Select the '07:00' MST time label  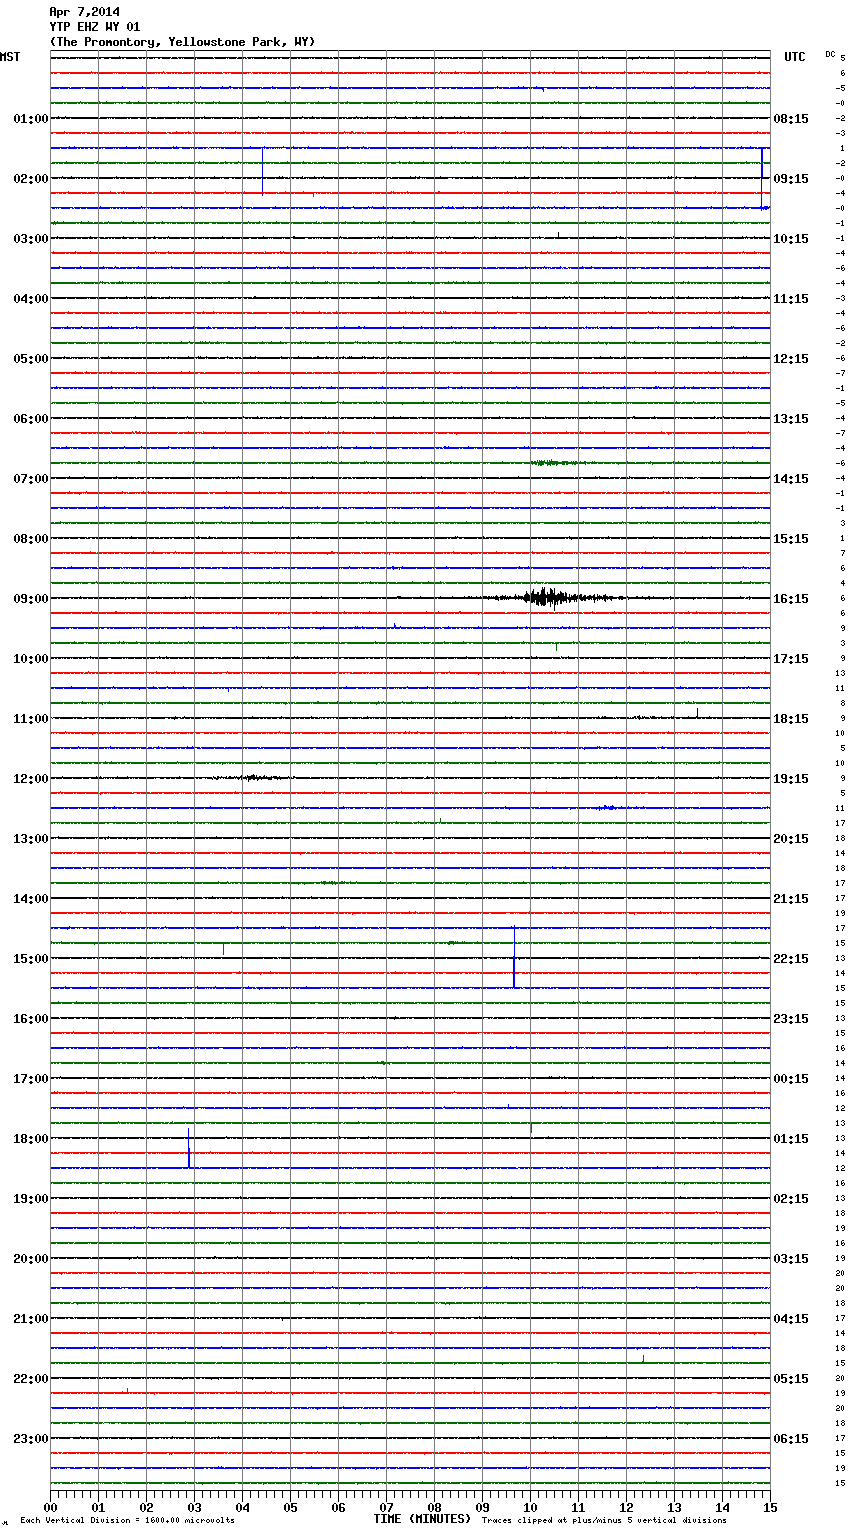[30, 479]
